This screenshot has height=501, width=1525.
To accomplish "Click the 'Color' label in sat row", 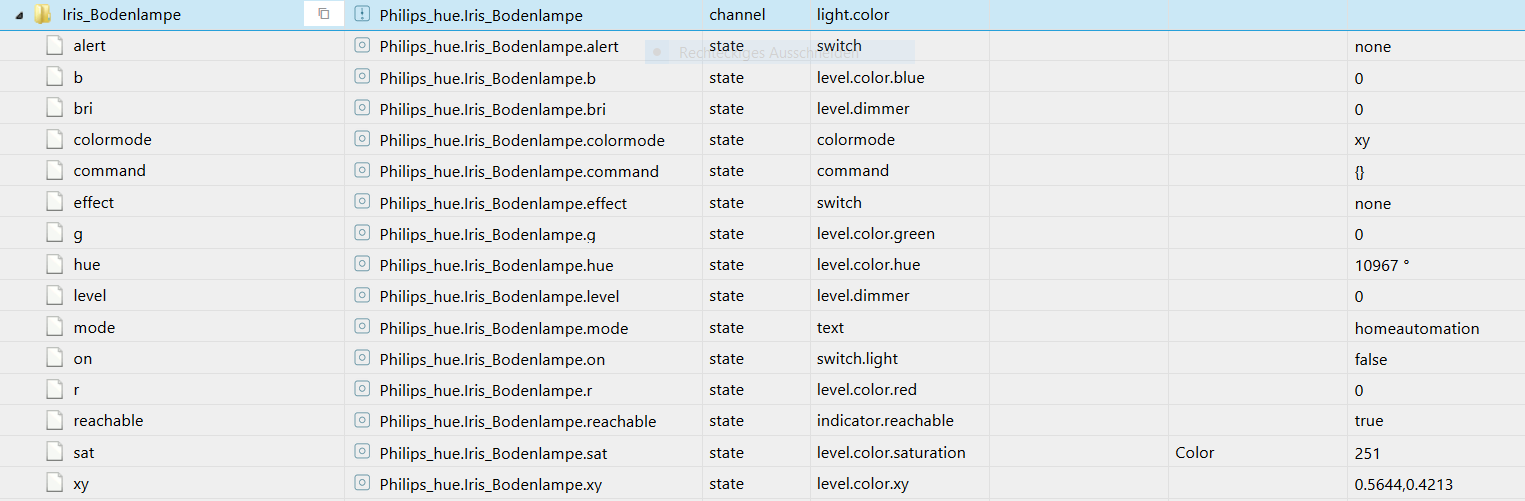I will [1195, 453].
